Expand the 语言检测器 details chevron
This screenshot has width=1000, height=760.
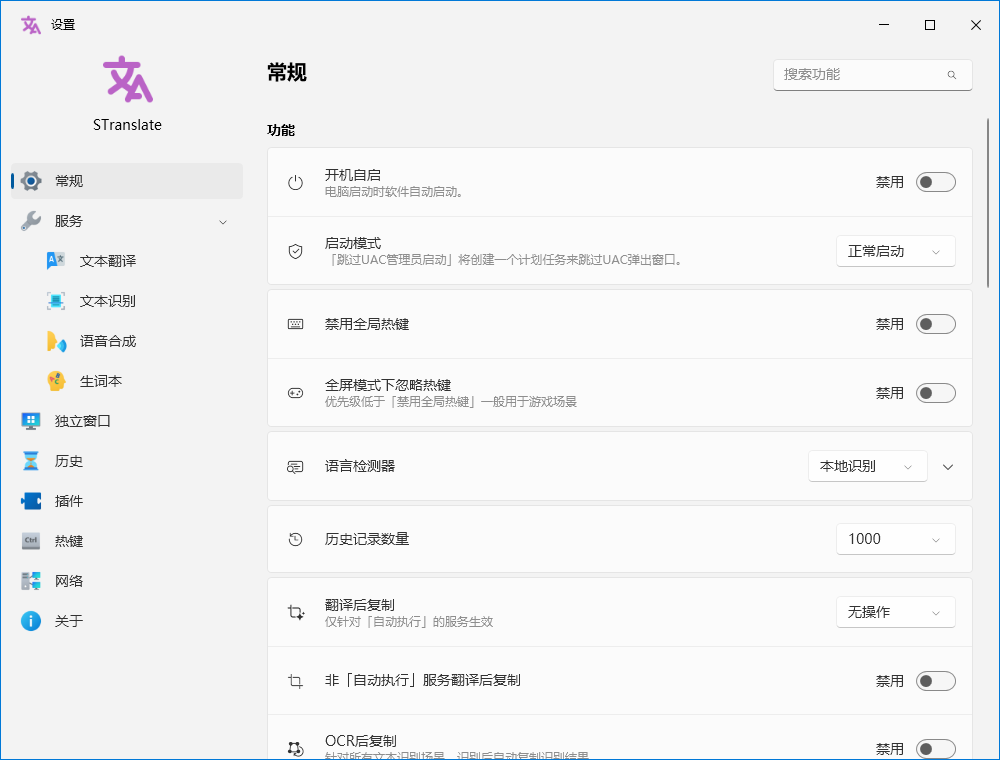[x=948, y=466]
